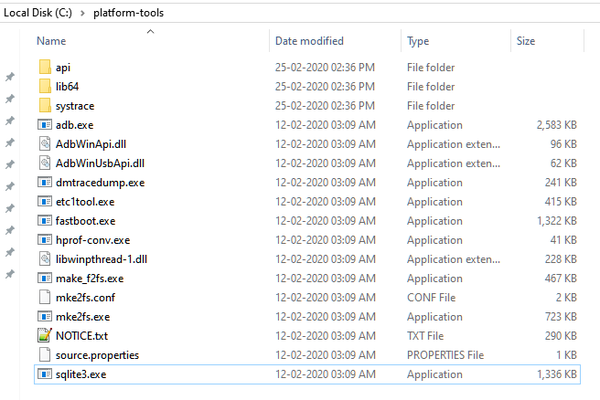The image size is (600, 400).
Task: Open the api folder icon
Action: click(45, 67)
